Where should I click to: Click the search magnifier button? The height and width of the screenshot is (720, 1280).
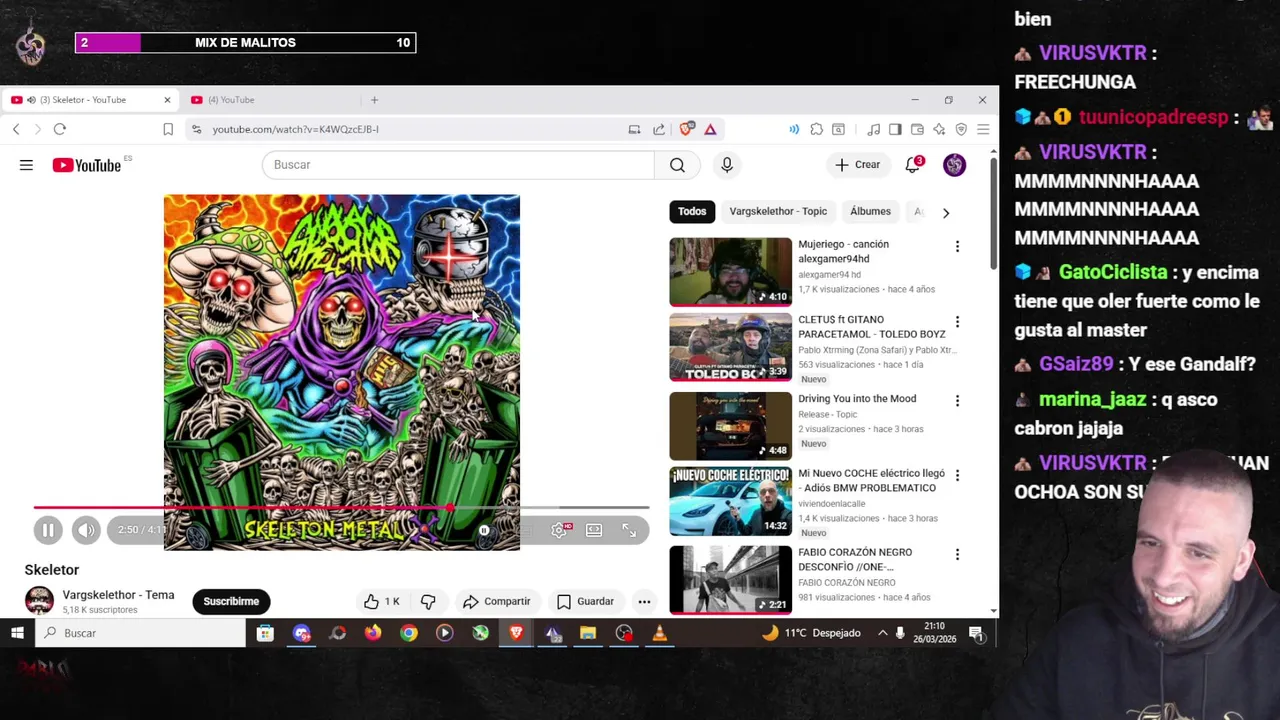tap(677, 165)
